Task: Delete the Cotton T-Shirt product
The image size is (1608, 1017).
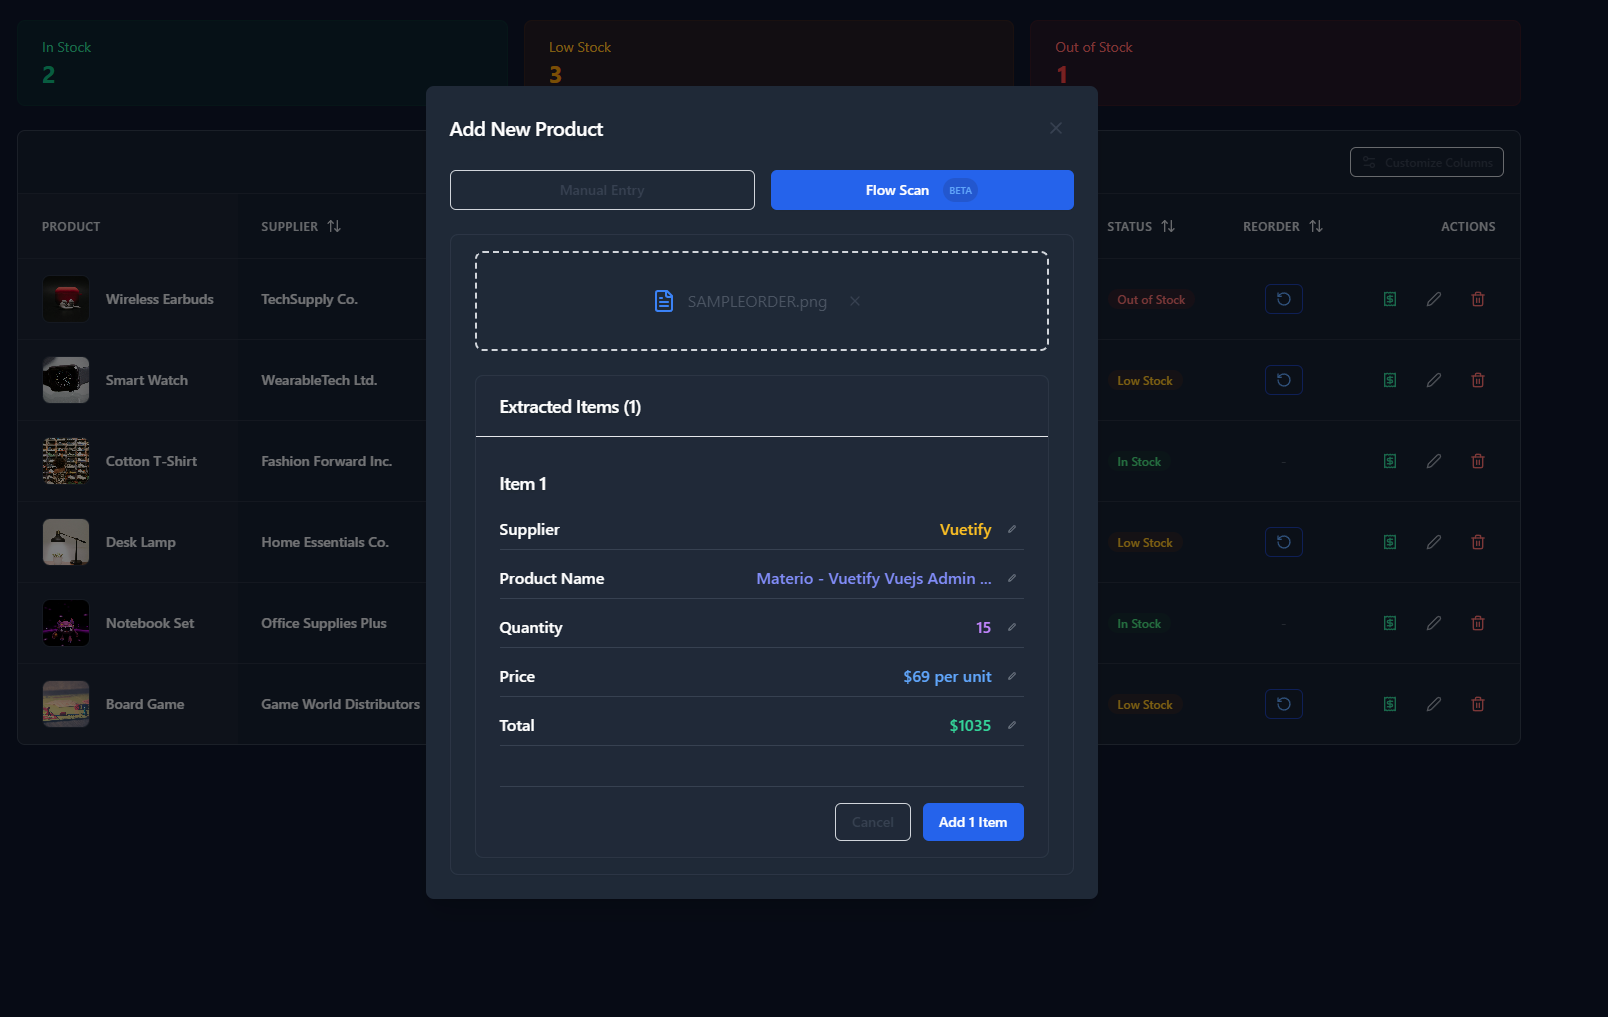Action: tap(1478, 461)
